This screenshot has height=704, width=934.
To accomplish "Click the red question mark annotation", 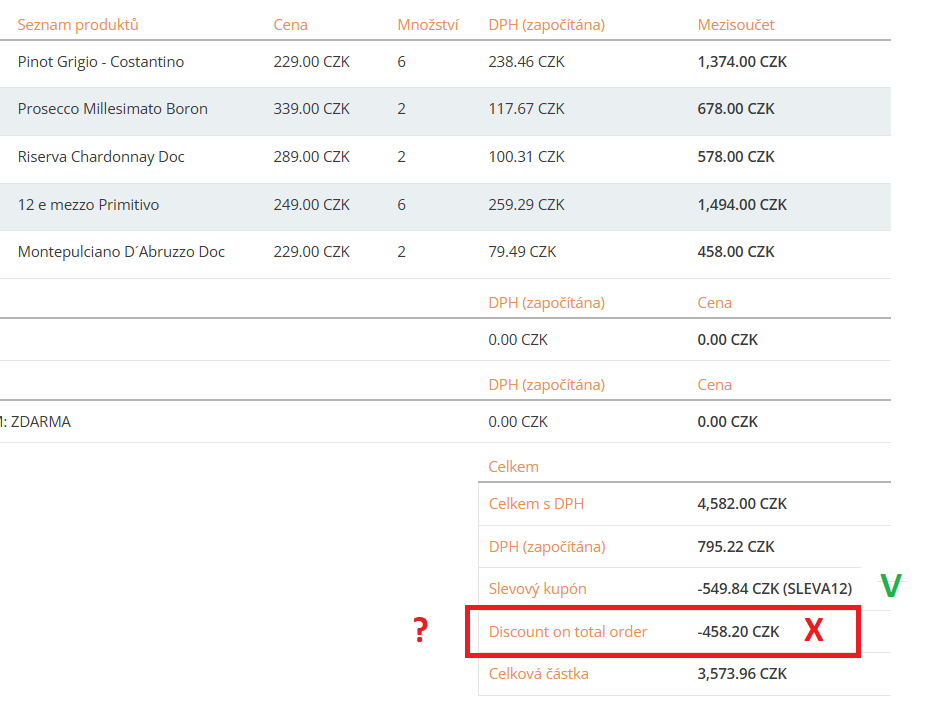I will (x=421, y=631).
